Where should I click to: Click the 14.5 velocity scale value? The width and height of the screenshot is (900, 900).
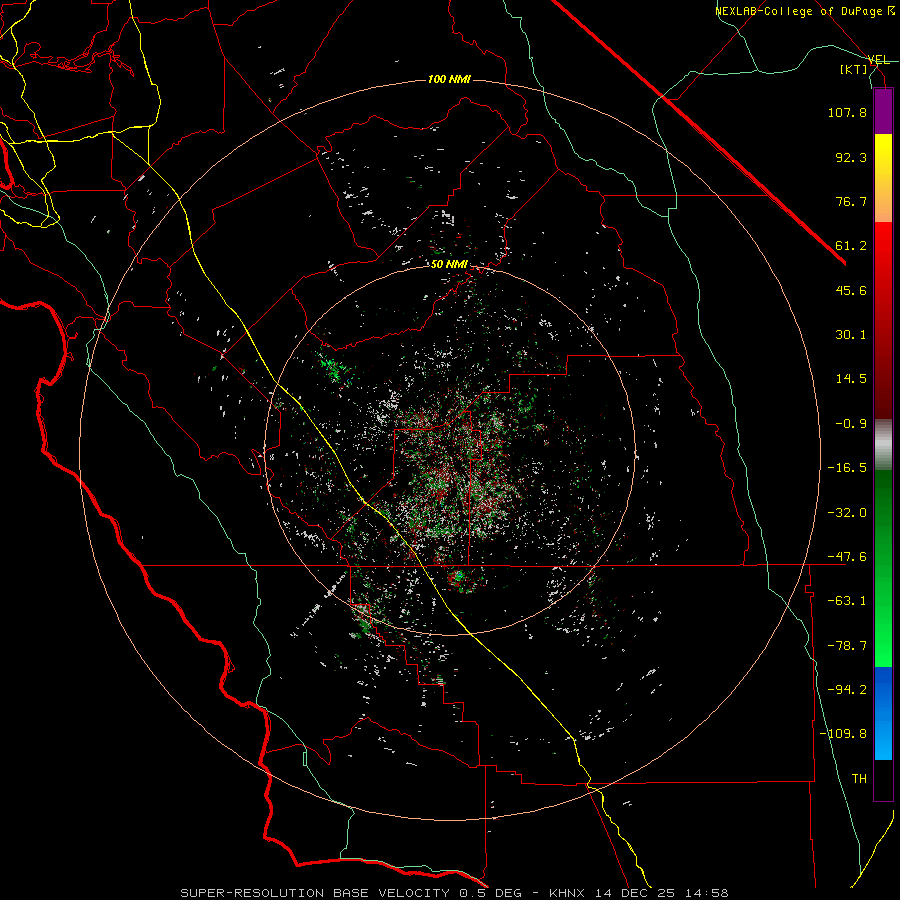[x=851, y=379]
